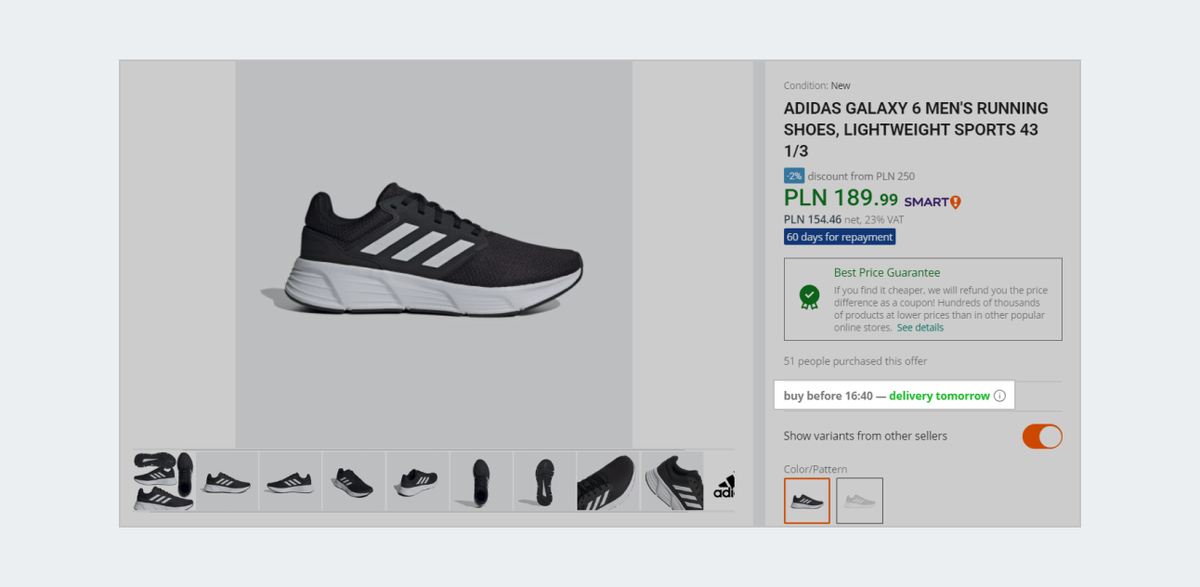Toggle Show variants from other sellers

[x=1042, y=436]
